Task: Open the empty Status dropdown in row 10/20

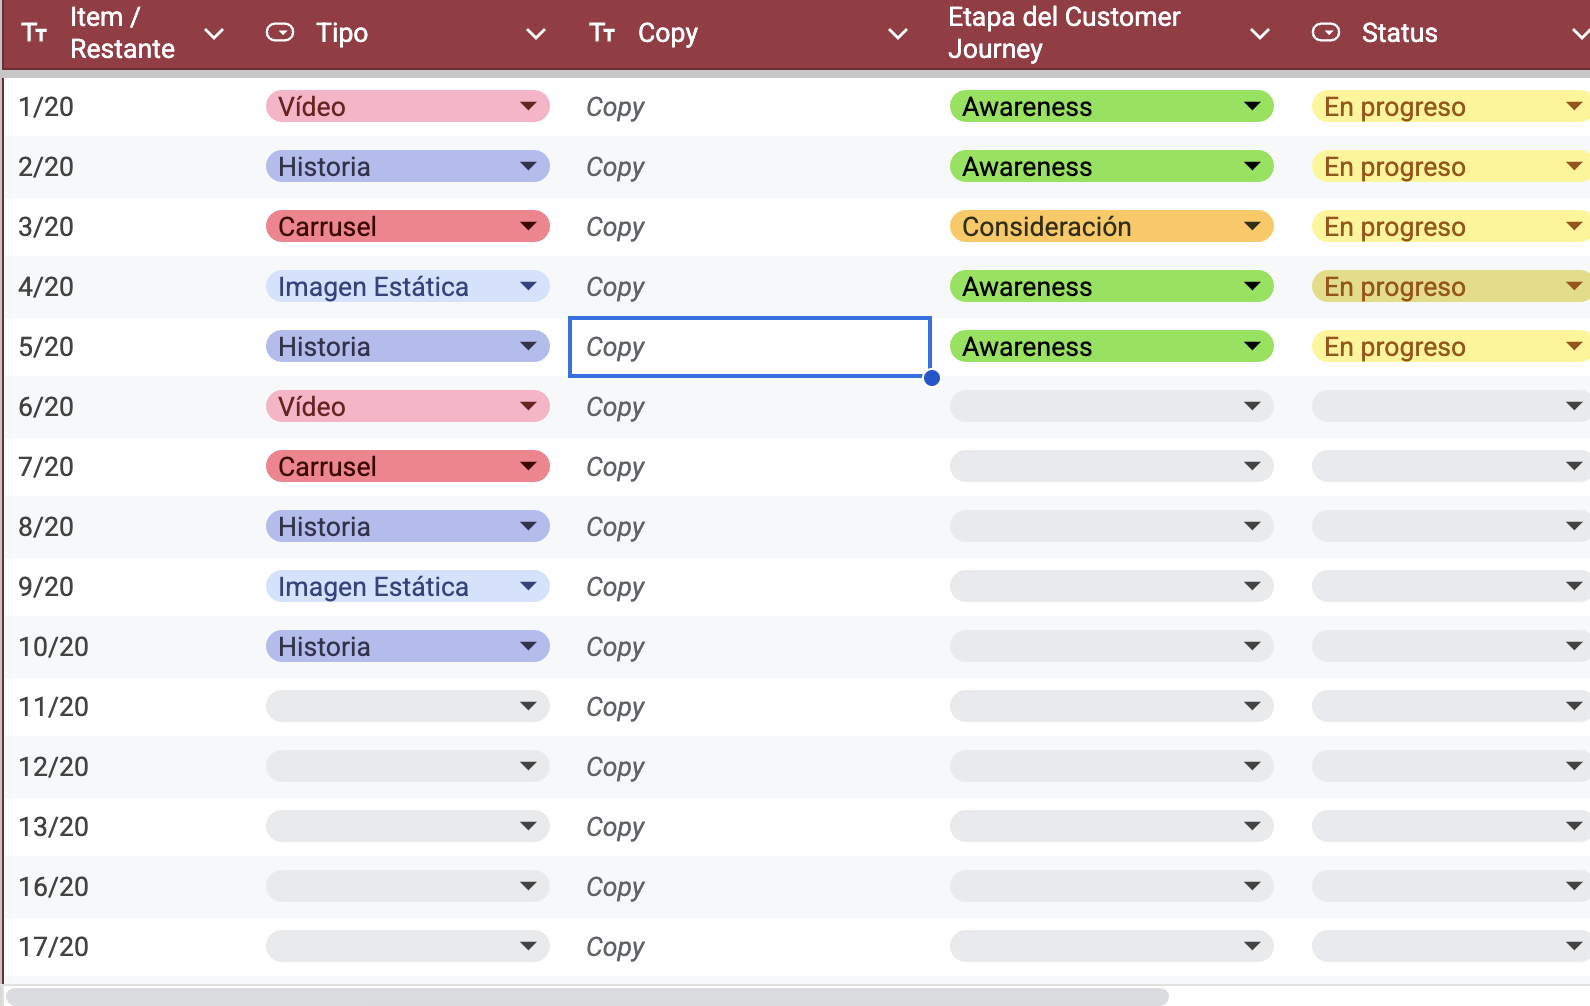Action: pyautogui.click(x=1451, y=646)
